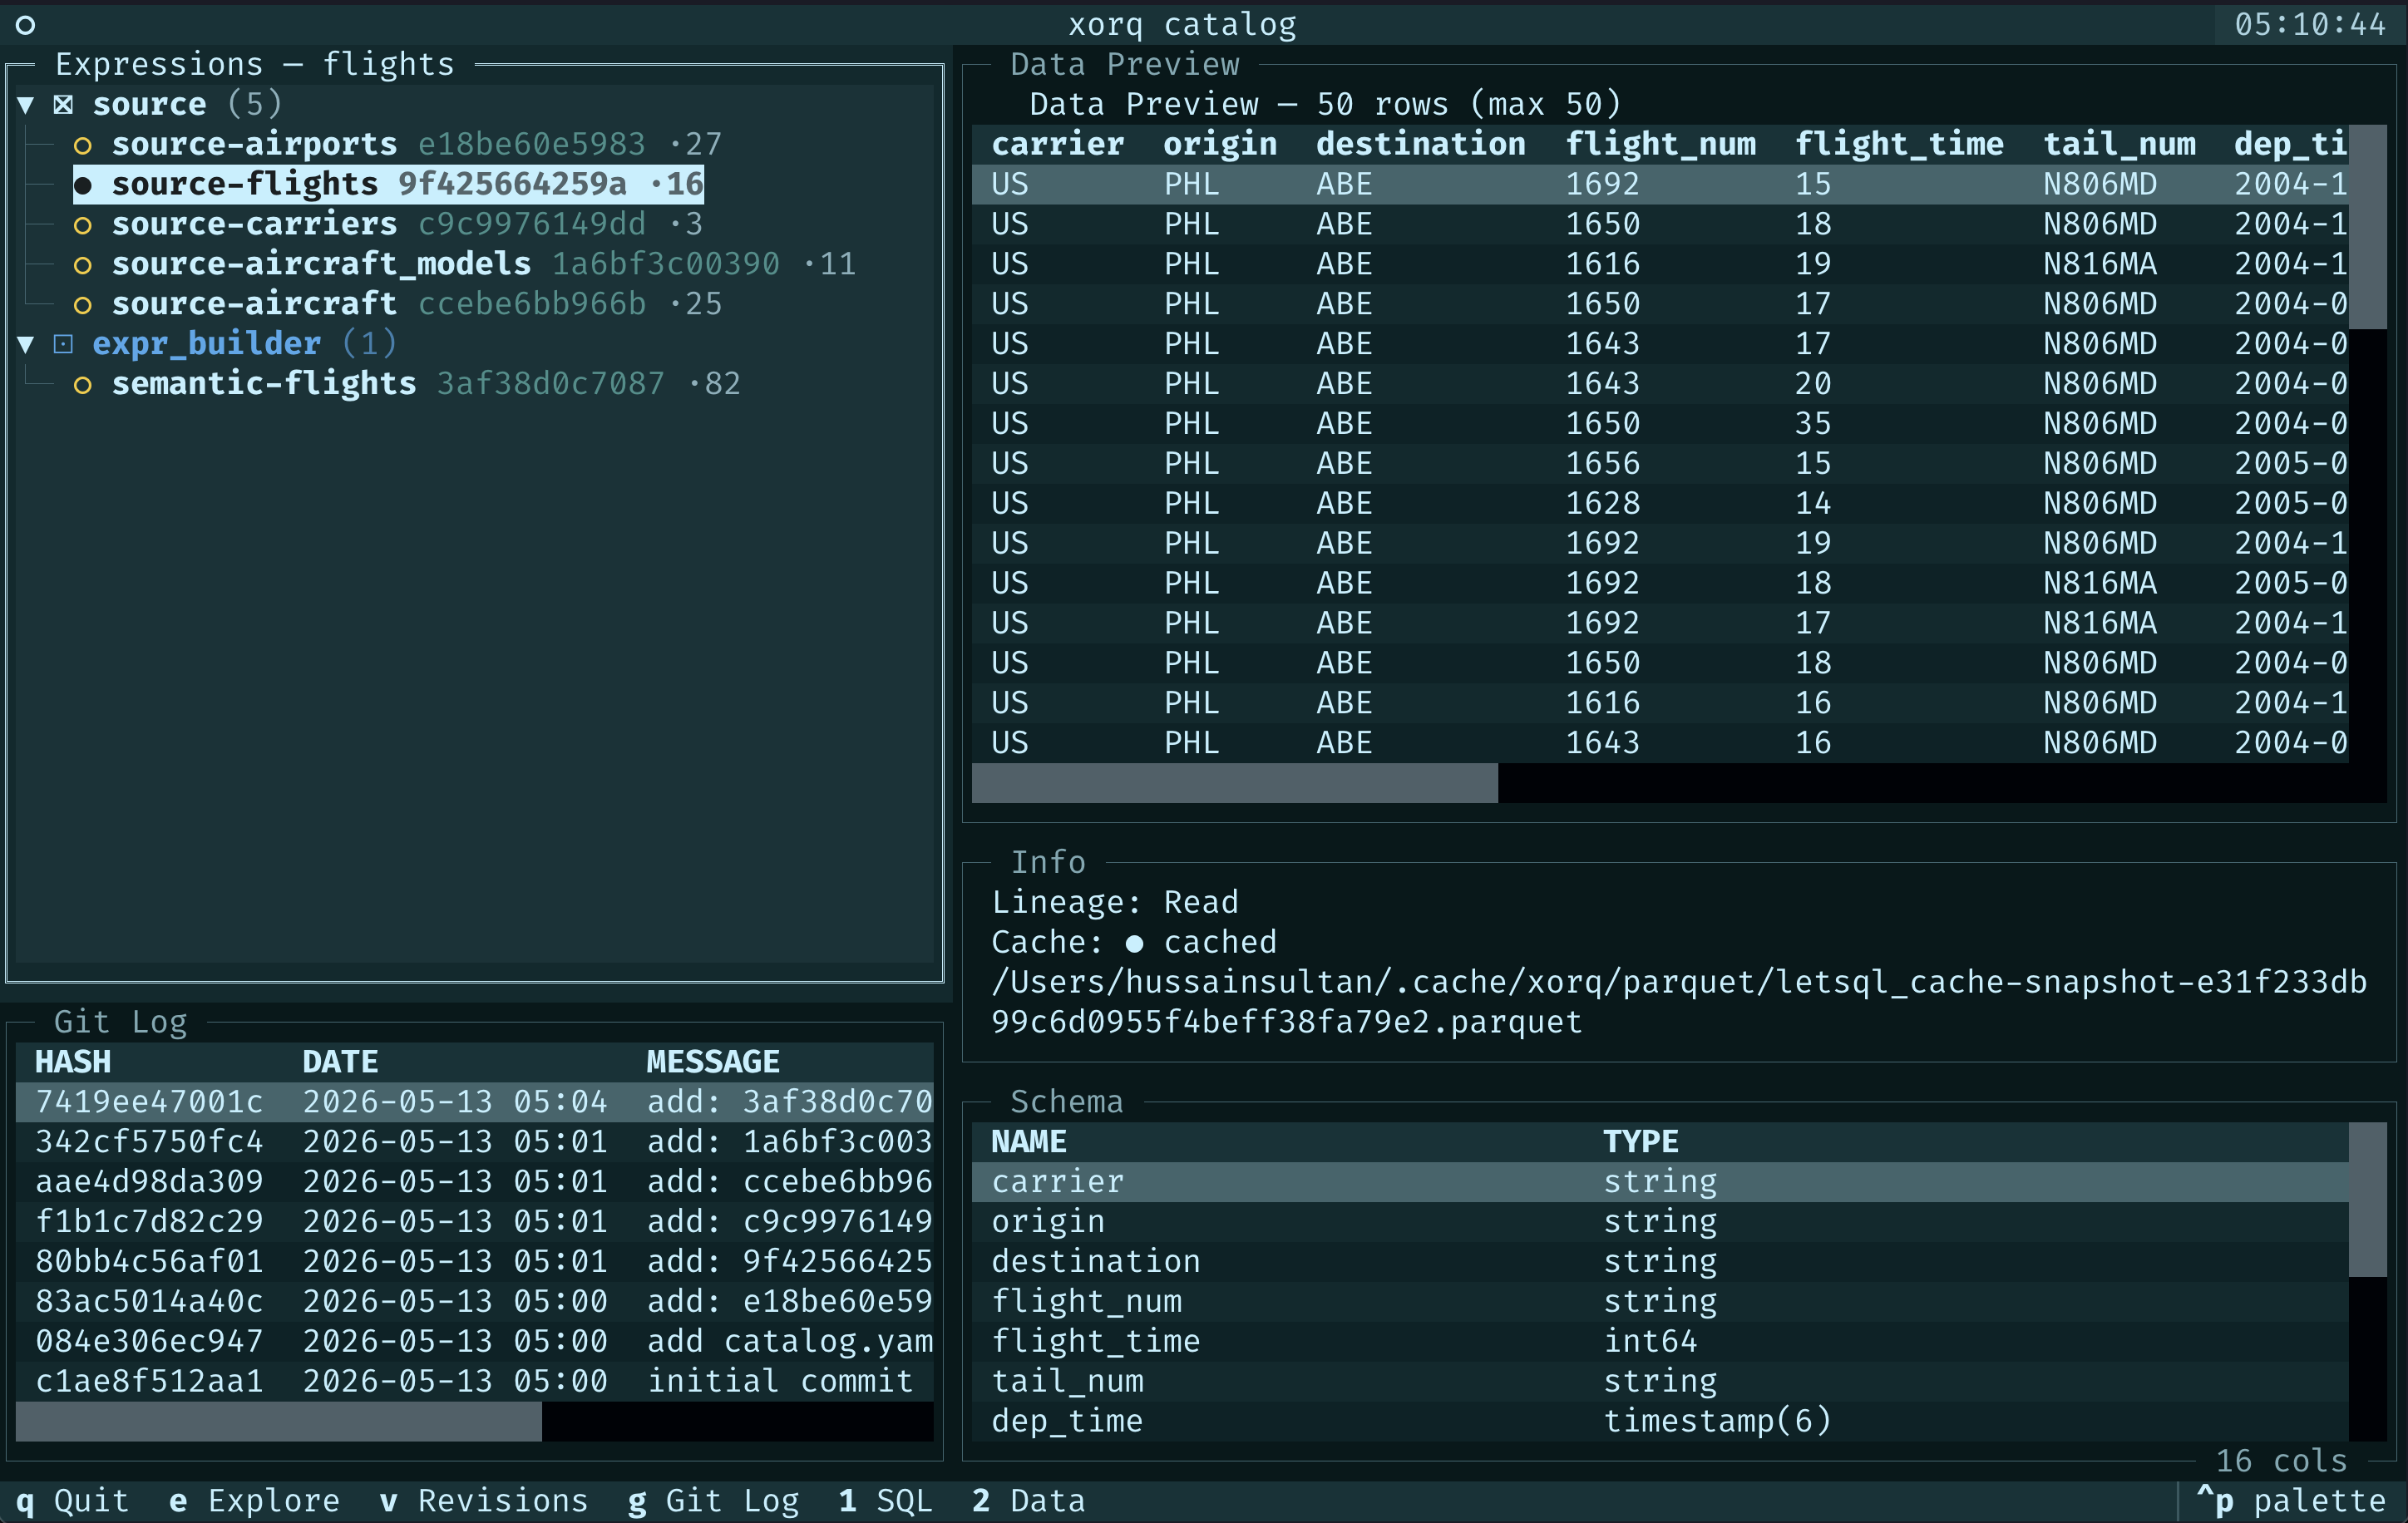
Task: Select Git Log commit 342cf5750fc4
Action: (474, 1142)
